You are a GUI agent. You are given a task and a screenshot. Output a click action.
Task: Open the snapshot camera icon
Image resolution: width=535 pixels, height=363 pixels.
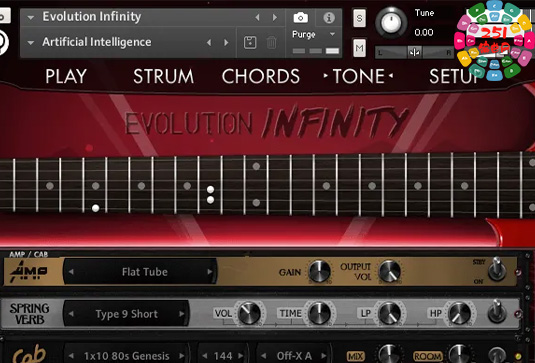[x=301, y=17]
